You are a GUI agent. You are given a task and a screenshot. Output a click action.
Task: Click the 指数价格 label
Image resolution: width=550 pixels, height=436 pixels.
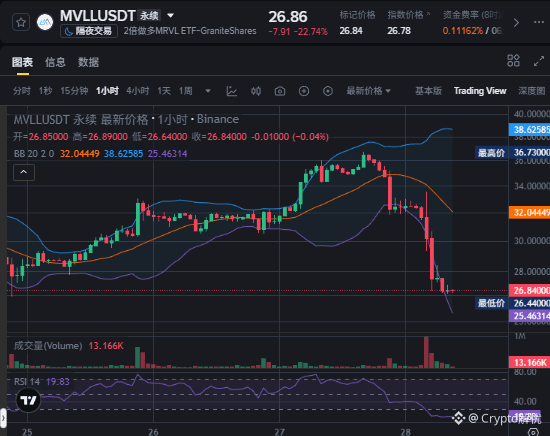pyautogui.click(x=406, y=15)
